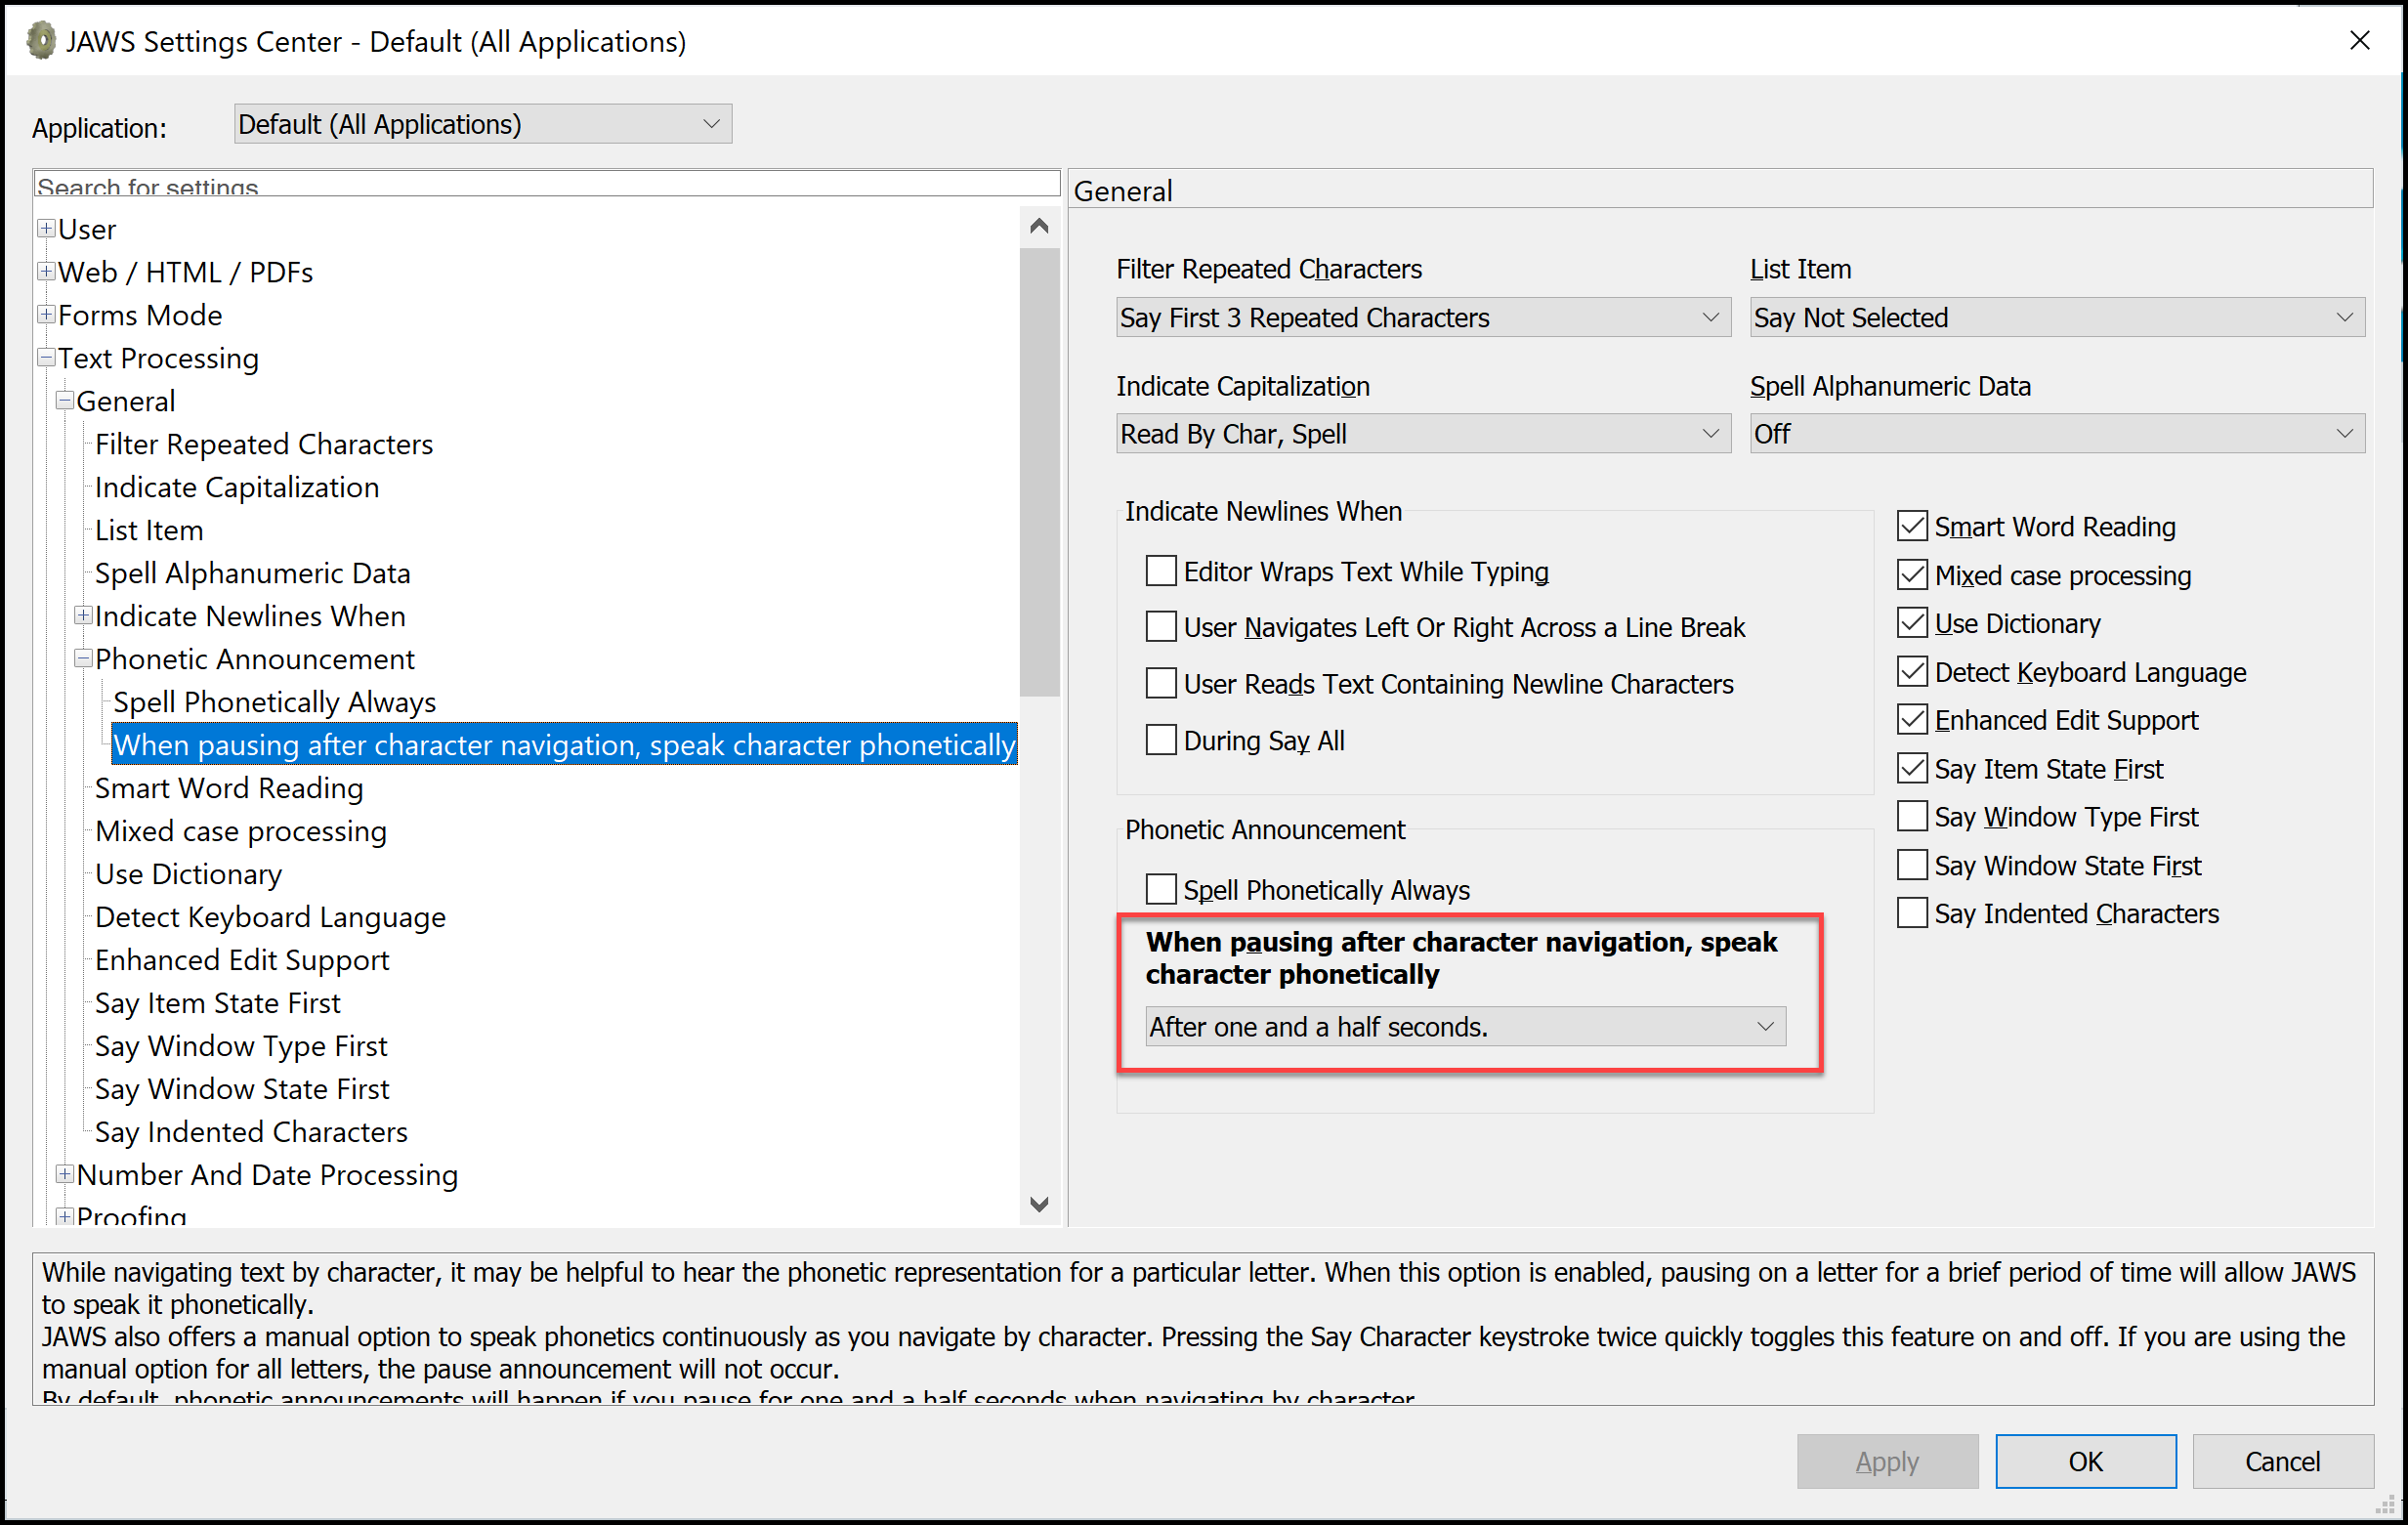Expand the User tree node
Viewport: 2408px width, 1525px height.
coord(46,229)
